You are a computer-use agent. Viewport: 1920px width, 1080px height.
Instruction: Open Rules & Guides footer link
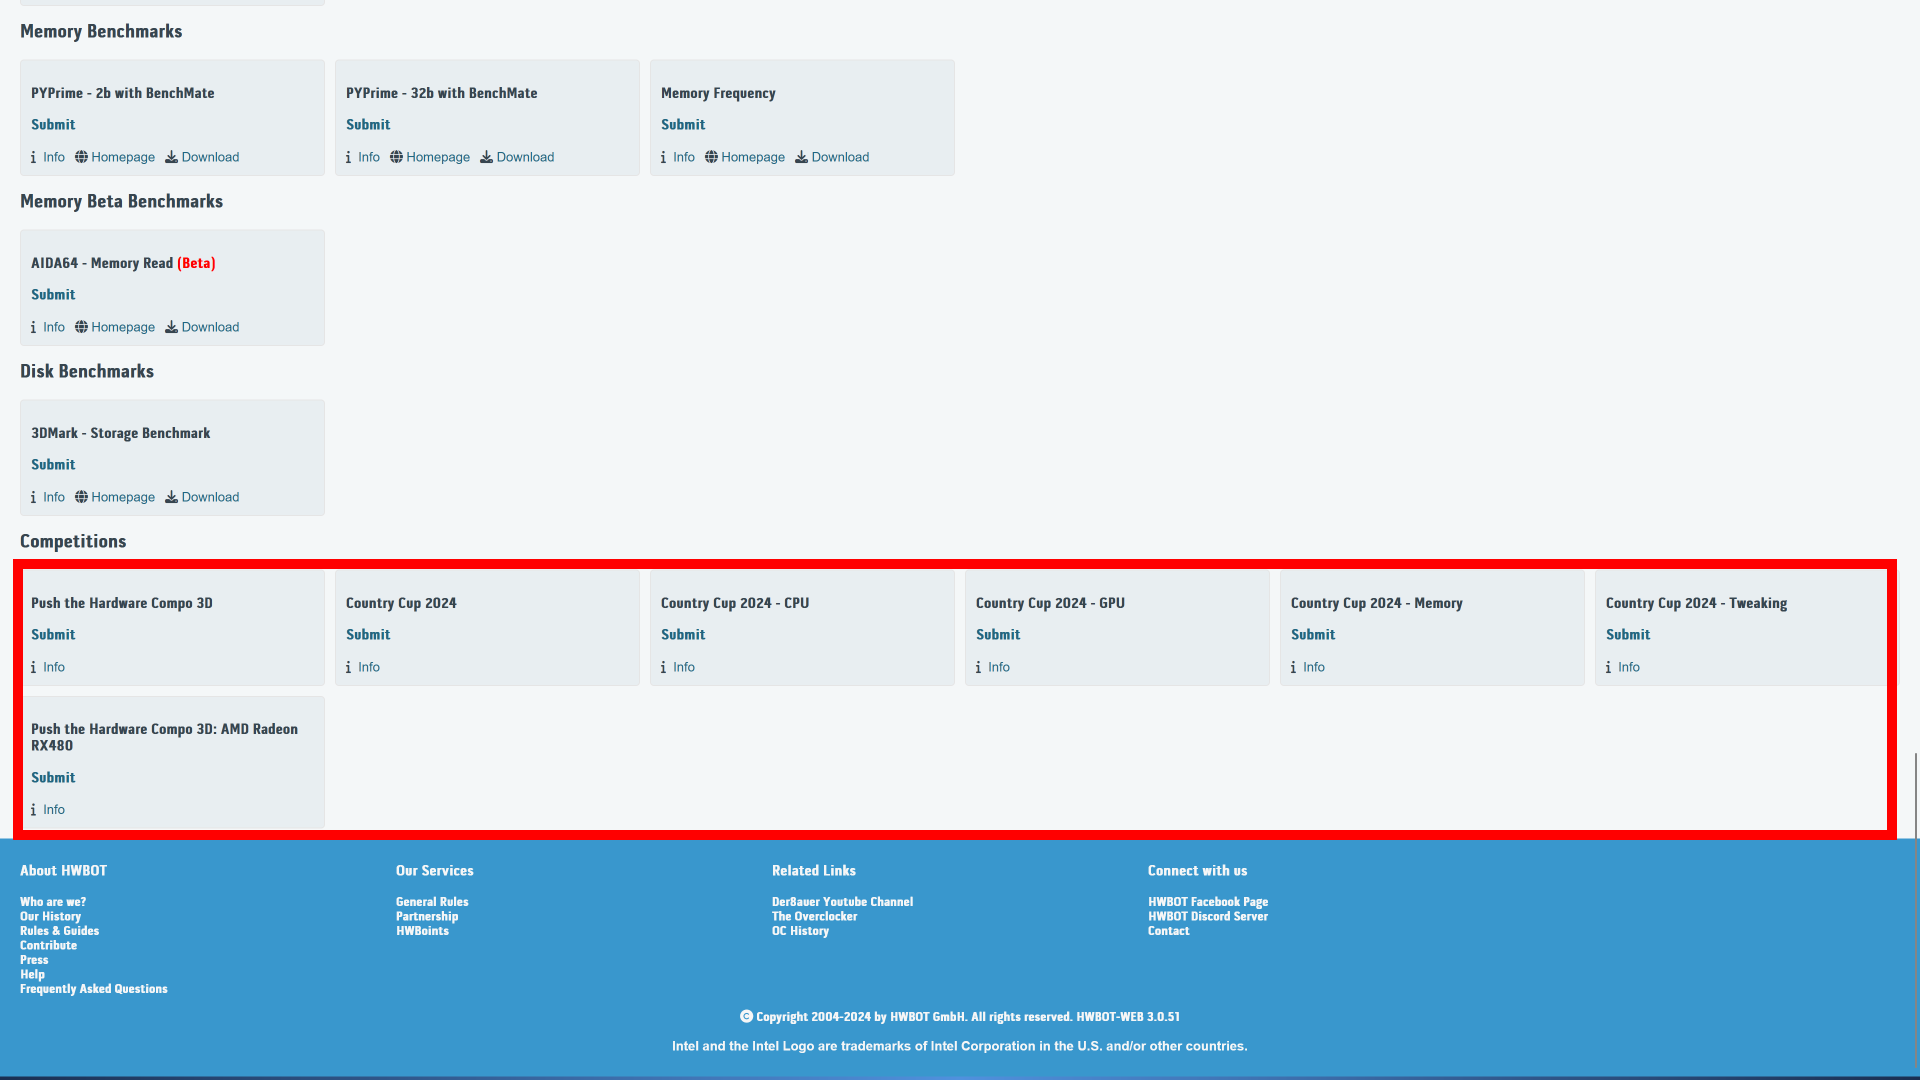pos(59,931)
